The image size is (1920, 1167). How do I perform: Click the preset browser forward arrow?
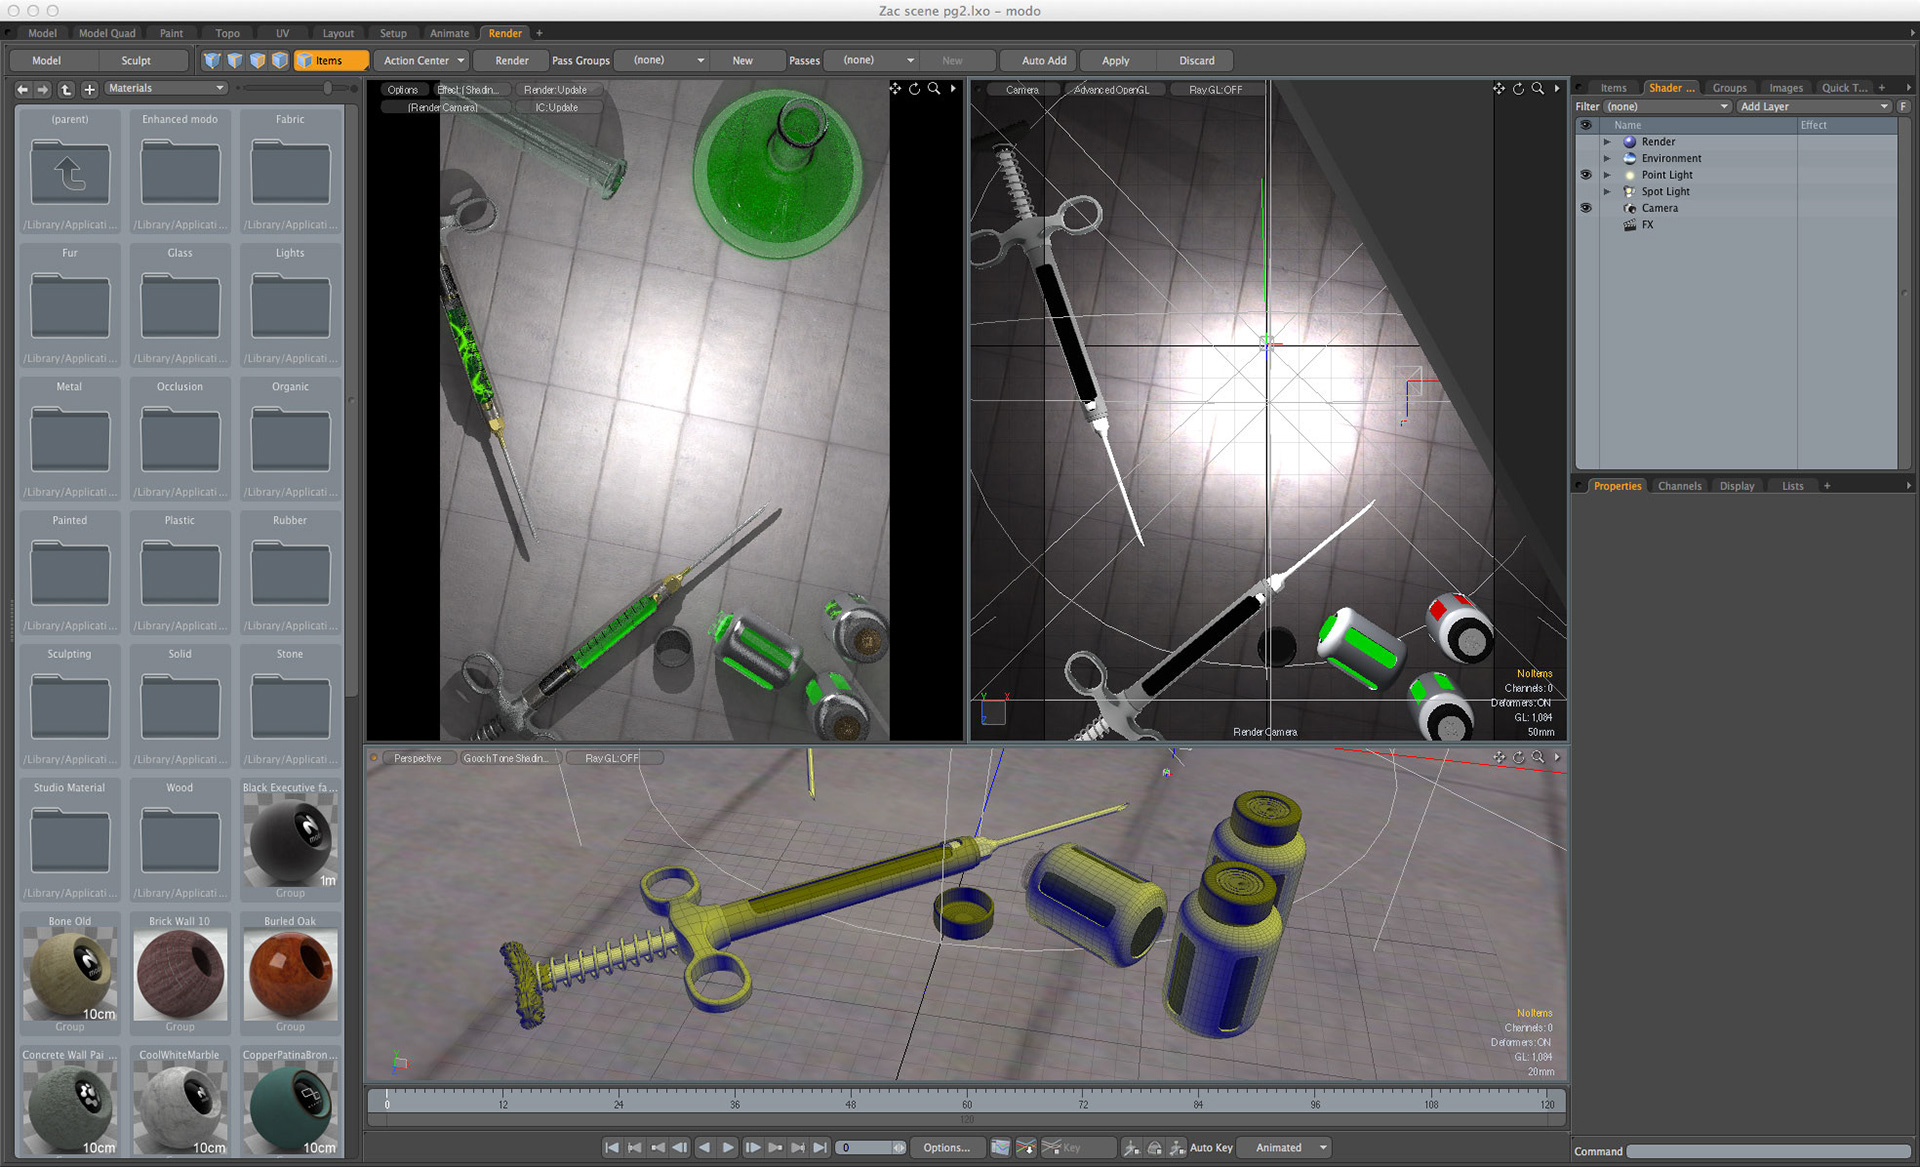click(43, 89)
